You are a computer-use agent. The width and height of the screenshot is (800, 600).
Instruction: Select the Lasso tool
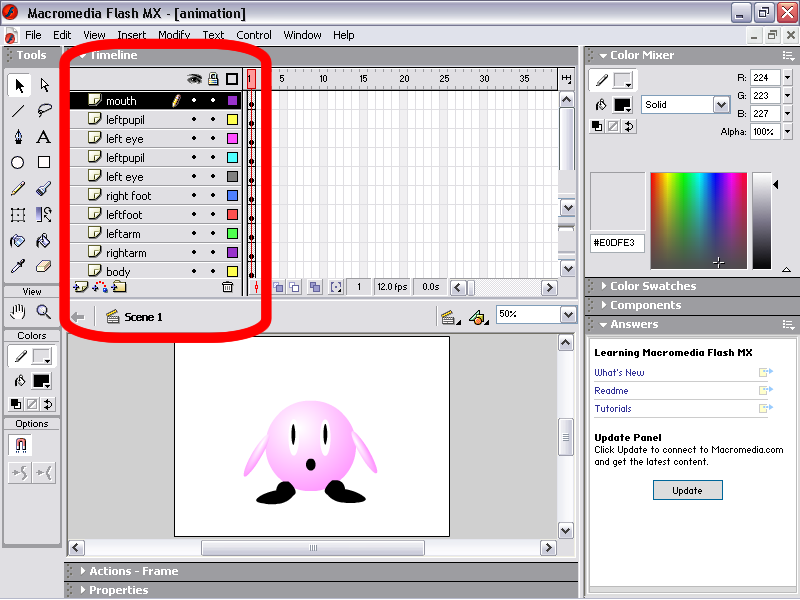pyautogui.click(x=44, y=111)
